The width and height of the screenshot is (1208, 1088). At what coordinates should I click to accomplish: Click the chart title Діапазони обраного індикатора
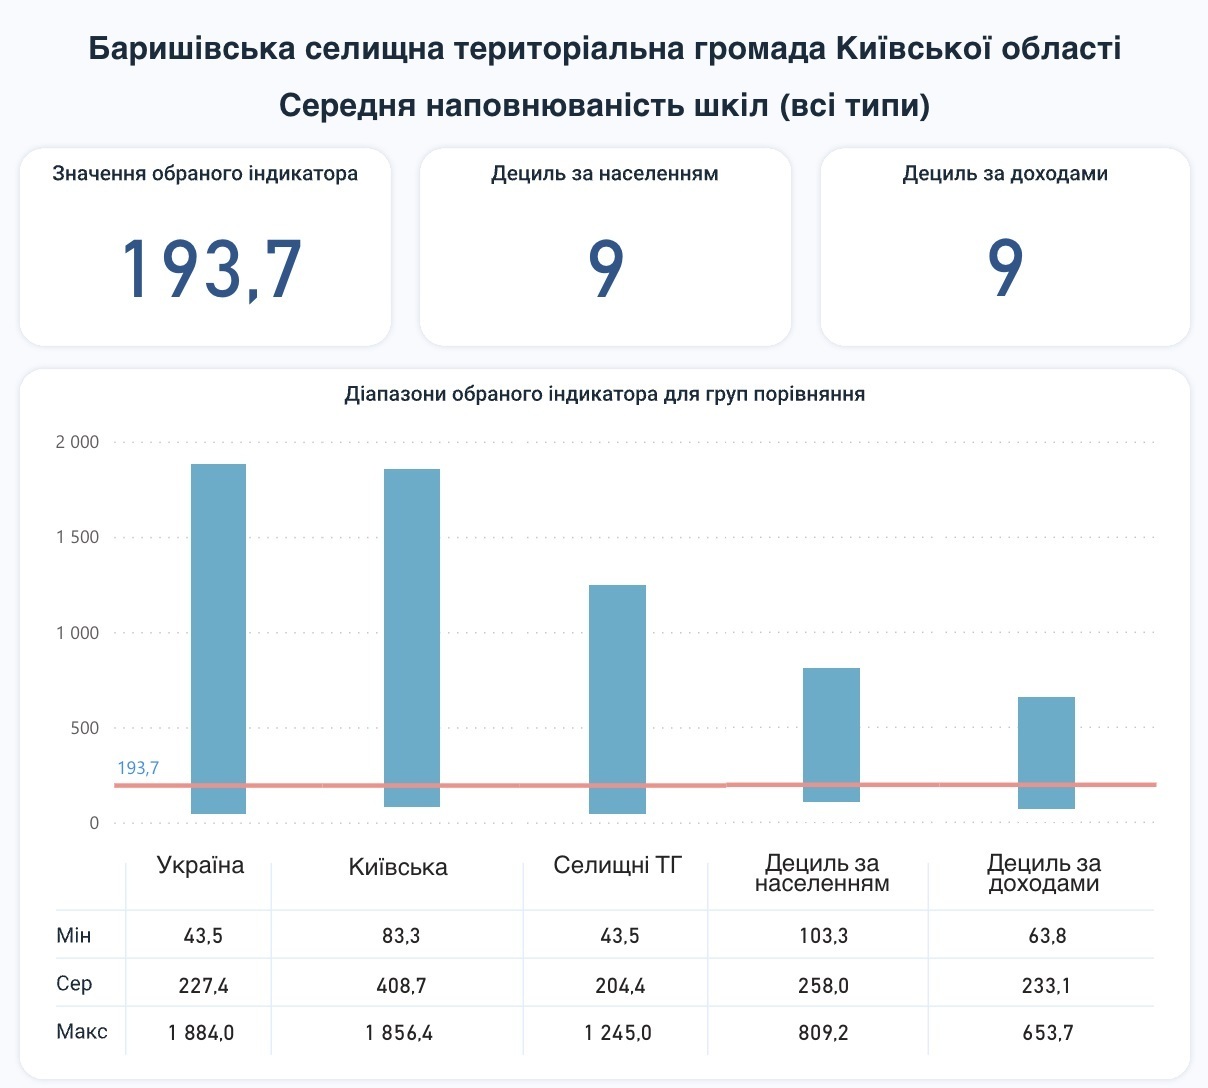pos(604,394)
